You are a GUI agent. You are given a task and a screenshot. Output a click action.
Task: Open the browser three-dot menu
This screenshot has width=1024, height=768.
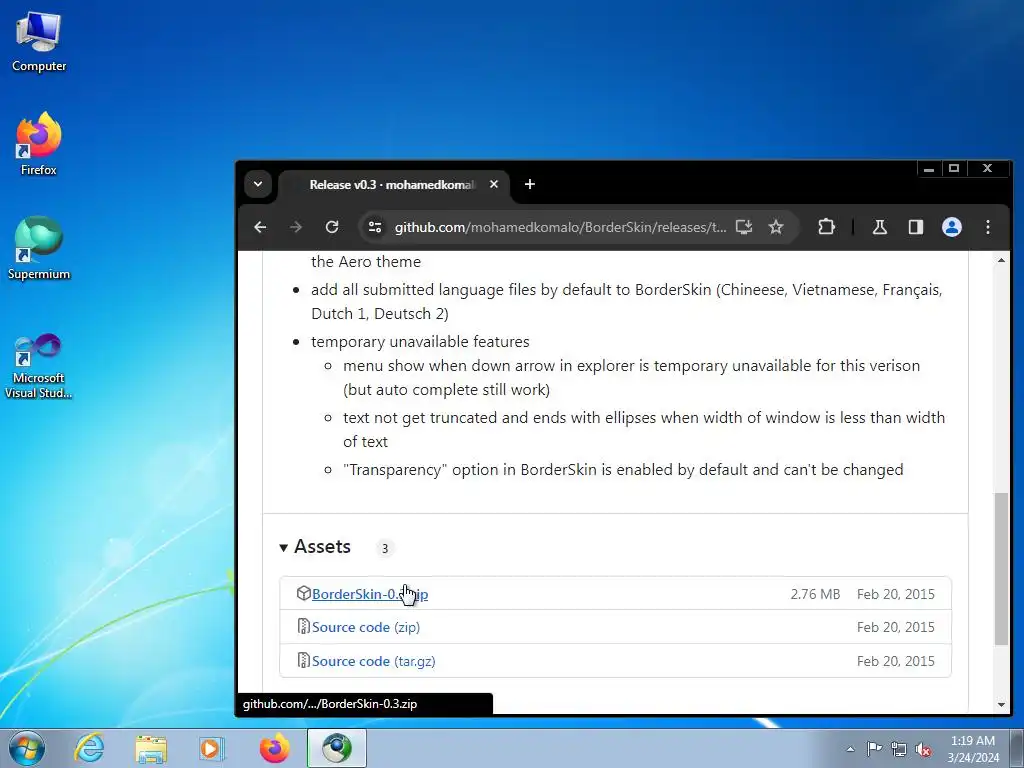coord(987,227)
